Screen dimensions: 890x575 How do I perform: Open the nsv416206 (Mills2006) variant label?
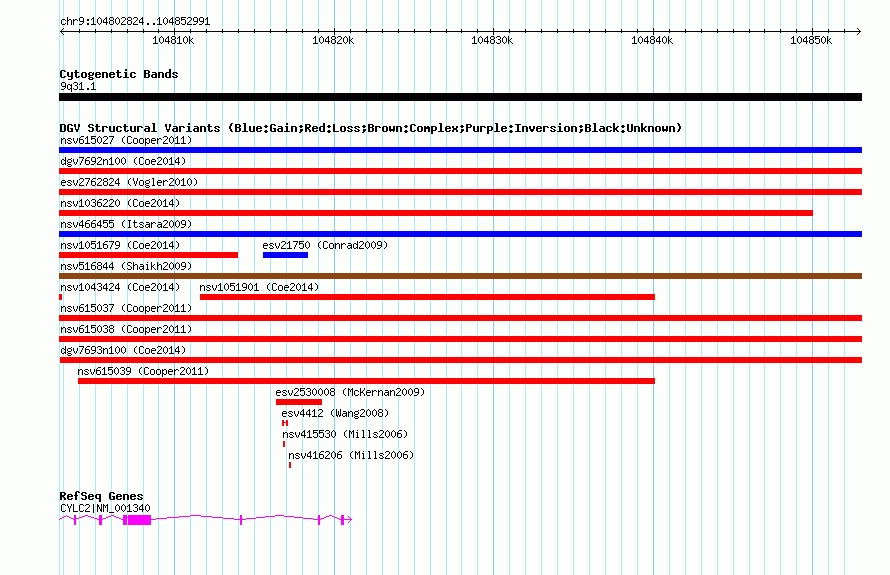pos(351,455)
